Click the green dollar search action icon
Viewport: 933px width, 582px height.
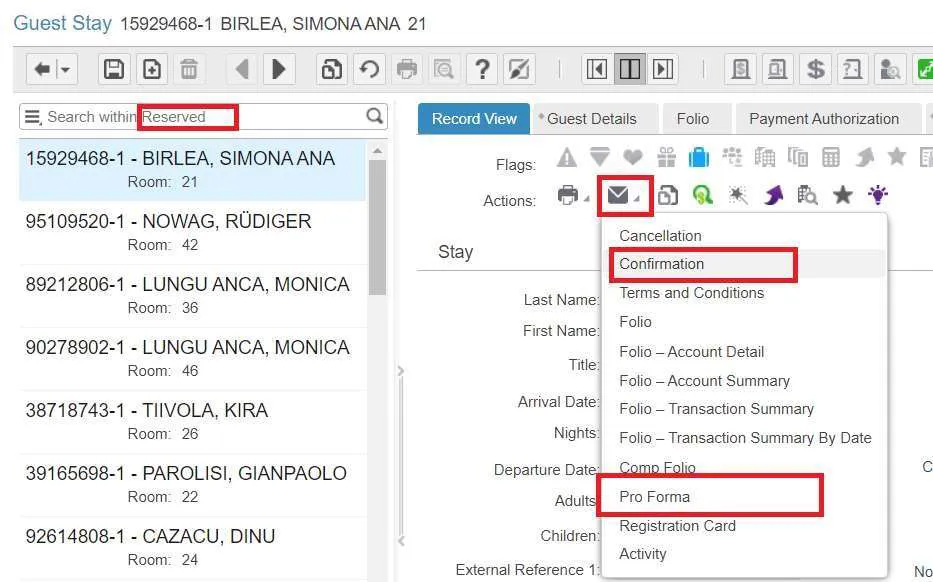coord(703,195)
